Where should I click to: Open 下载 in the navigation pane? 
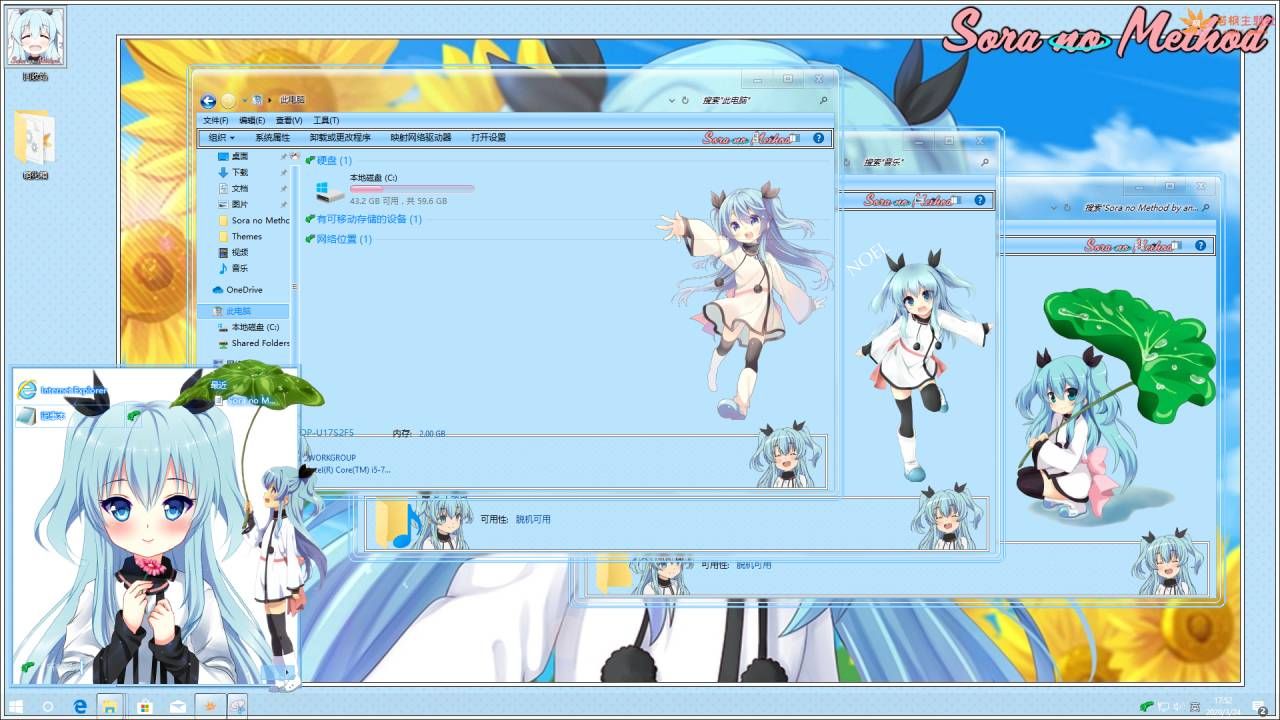click(233, 172)
